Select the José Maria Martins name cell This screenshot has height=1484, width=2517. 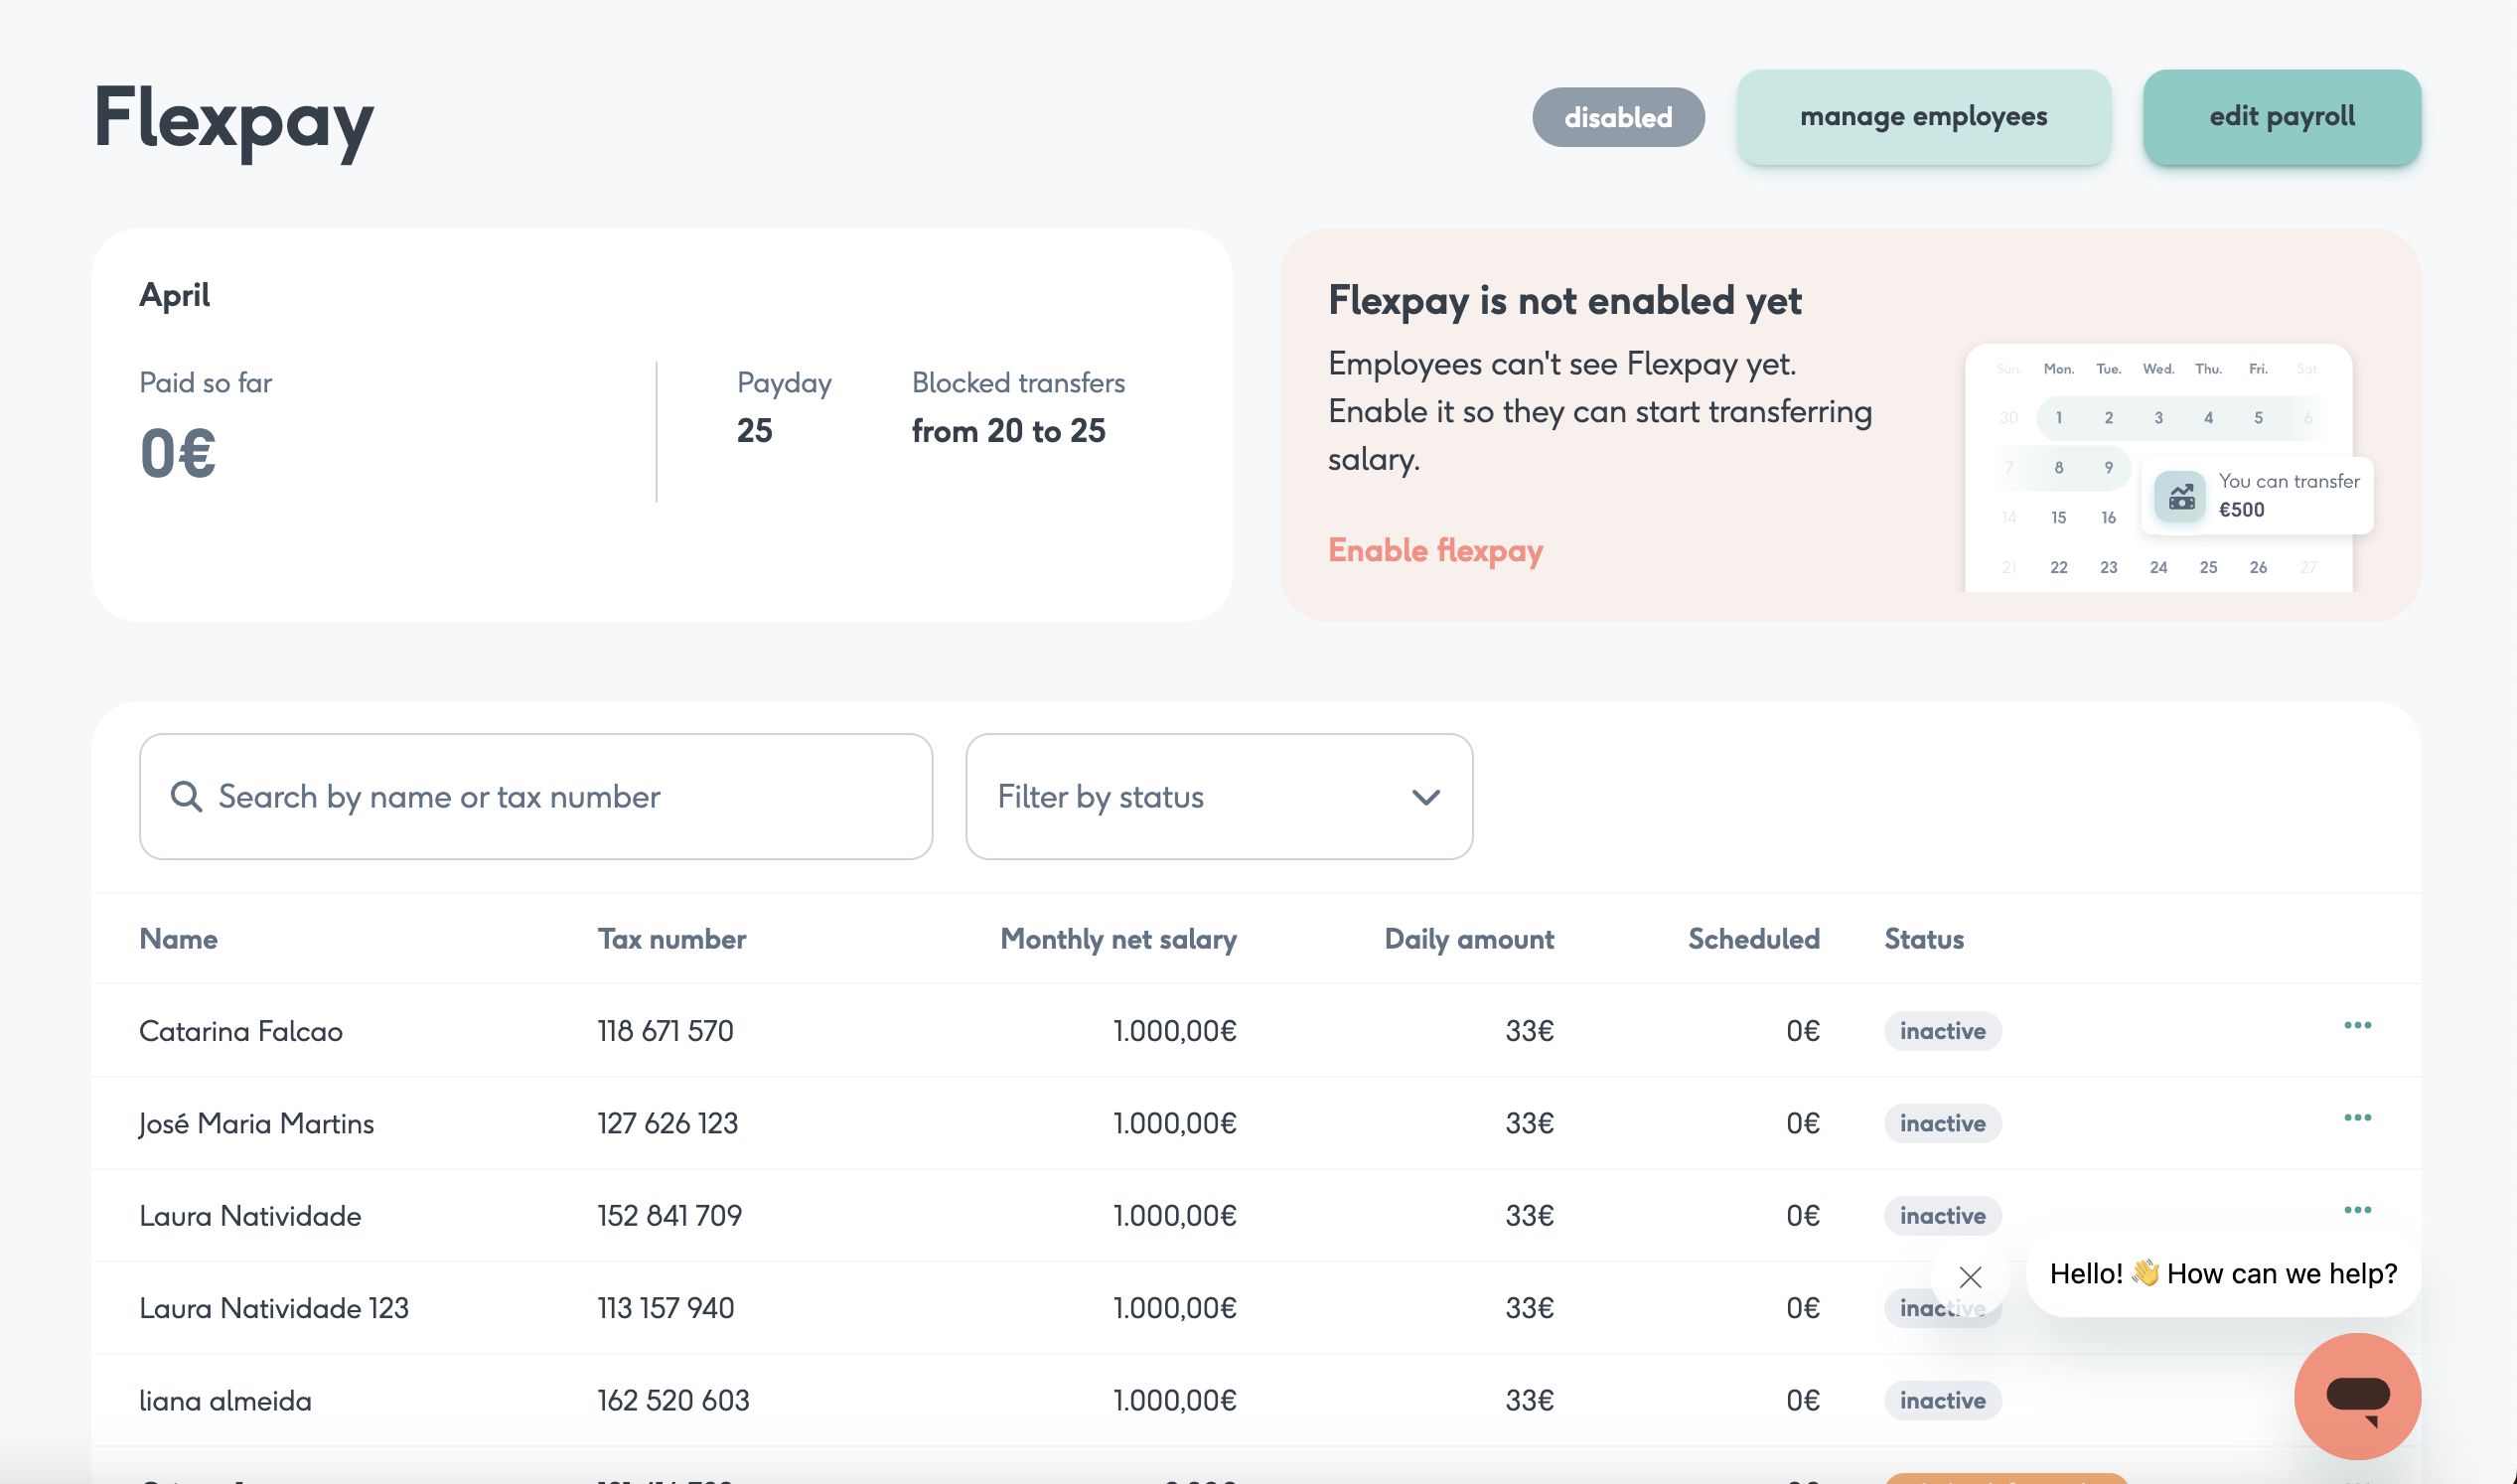(257, 1123)
